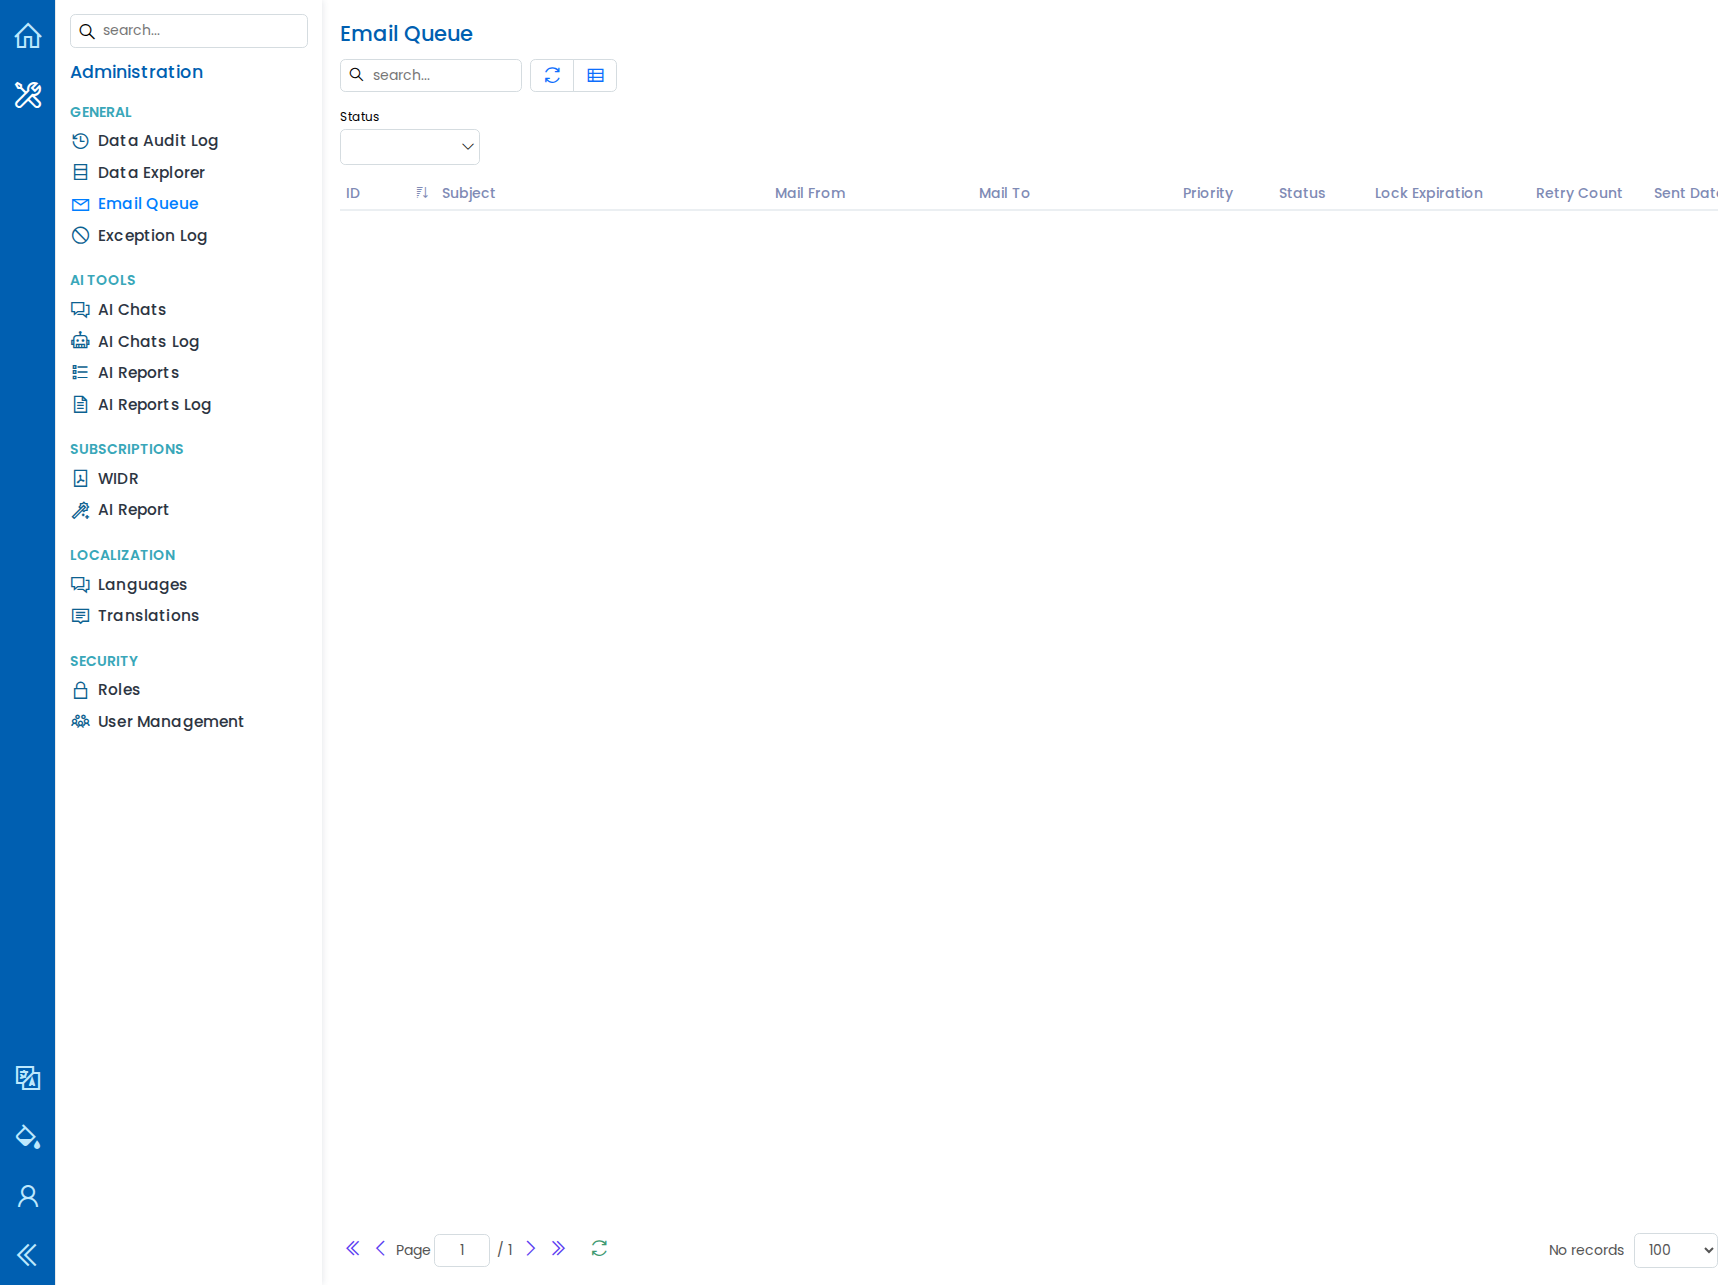Select Email Queue menu item
Image resolution: width=1735 pixels, height=1285 pixels.
point(148,204)
